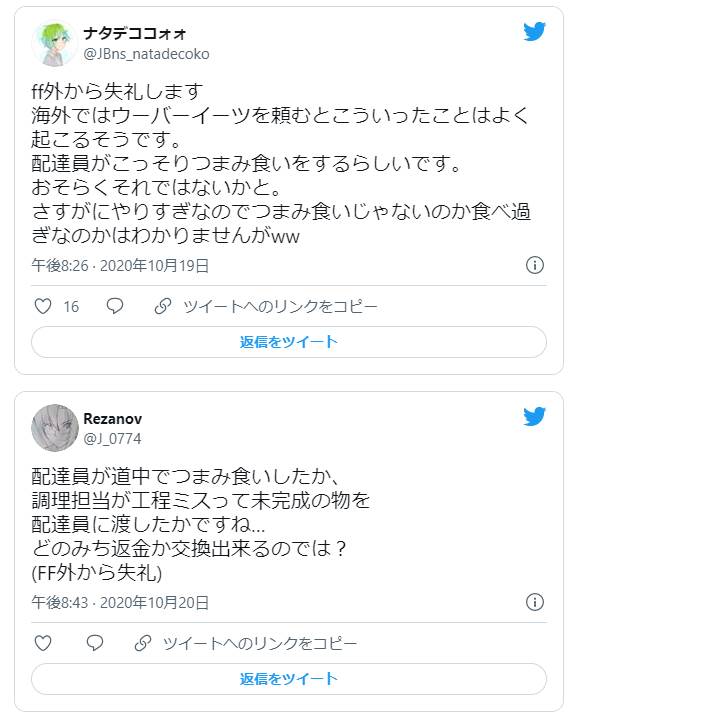This screenshot has height=721, width=703.
Task: Copy link to the ナタデココォォ tweet
Action: coord(267,306)
